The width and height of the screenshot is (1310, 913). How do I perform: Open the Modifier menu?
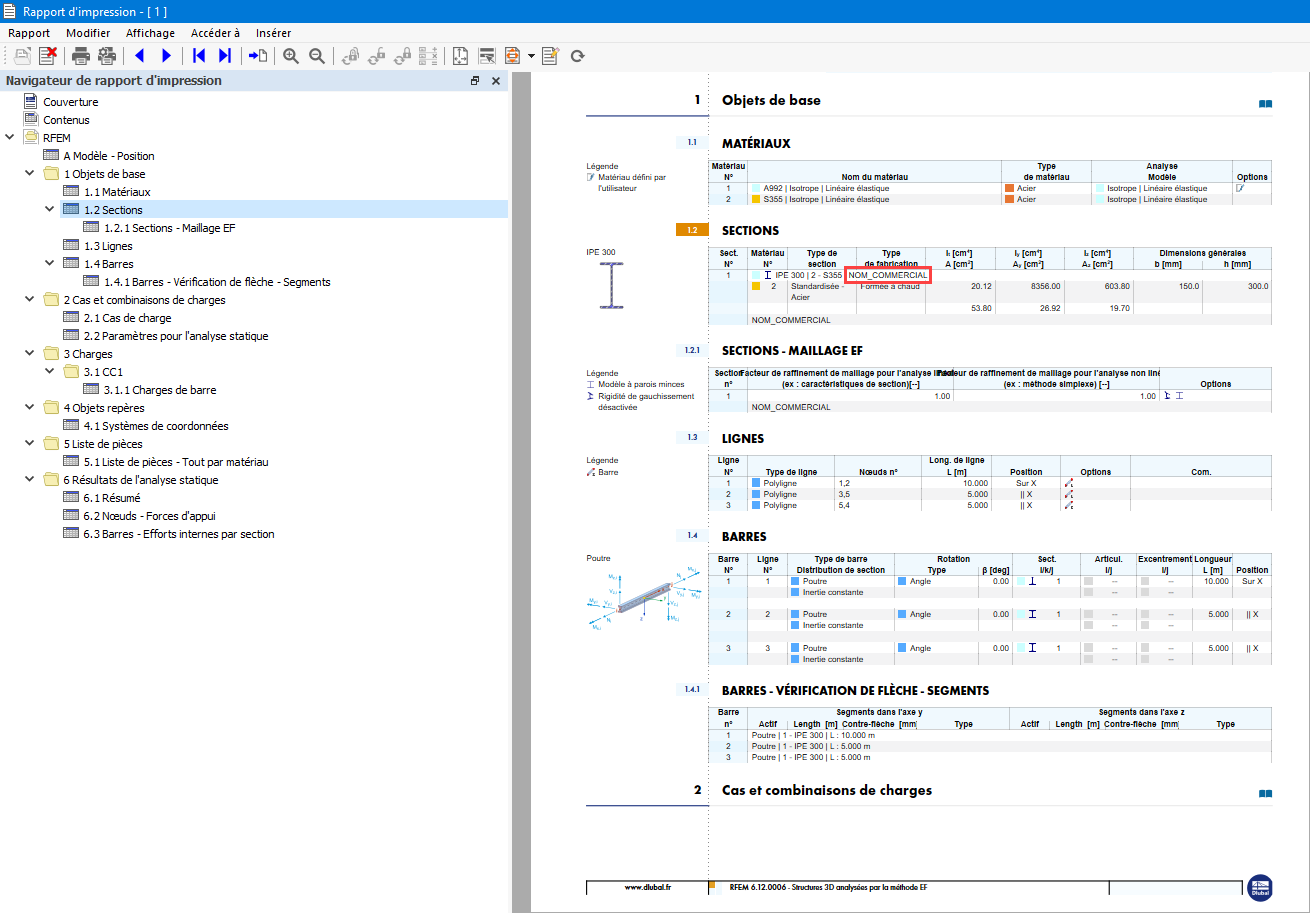(88, 32)
